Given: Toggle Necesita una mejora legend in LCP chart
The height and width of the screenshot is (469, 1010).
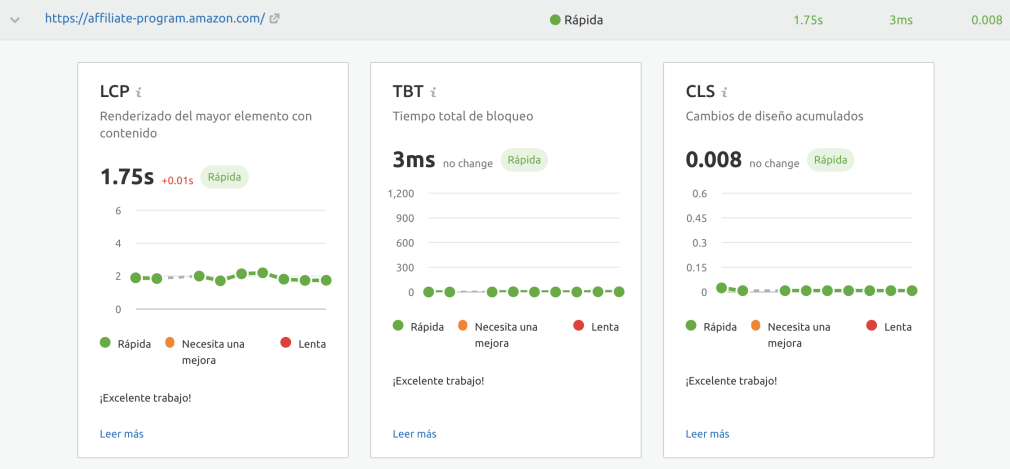Looking at the screenshot, I should point(205,352).
